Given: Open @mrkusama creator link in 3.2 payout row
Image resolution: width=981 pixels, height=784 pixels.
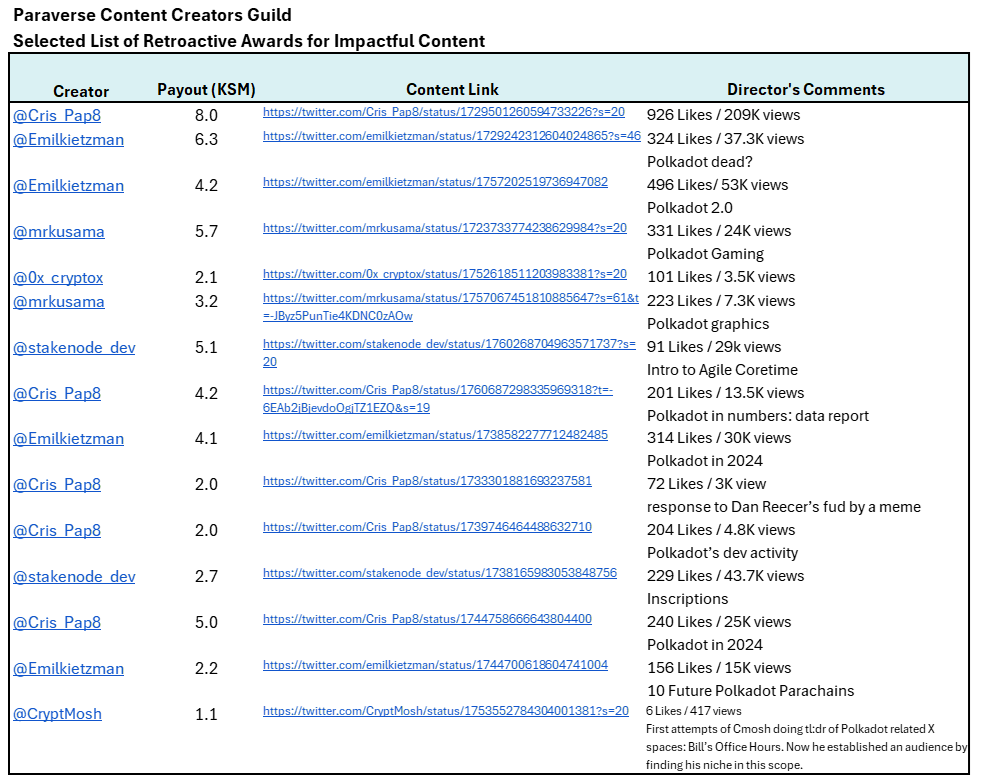Looking at the screenshot, I should click(x=59, y=302).
